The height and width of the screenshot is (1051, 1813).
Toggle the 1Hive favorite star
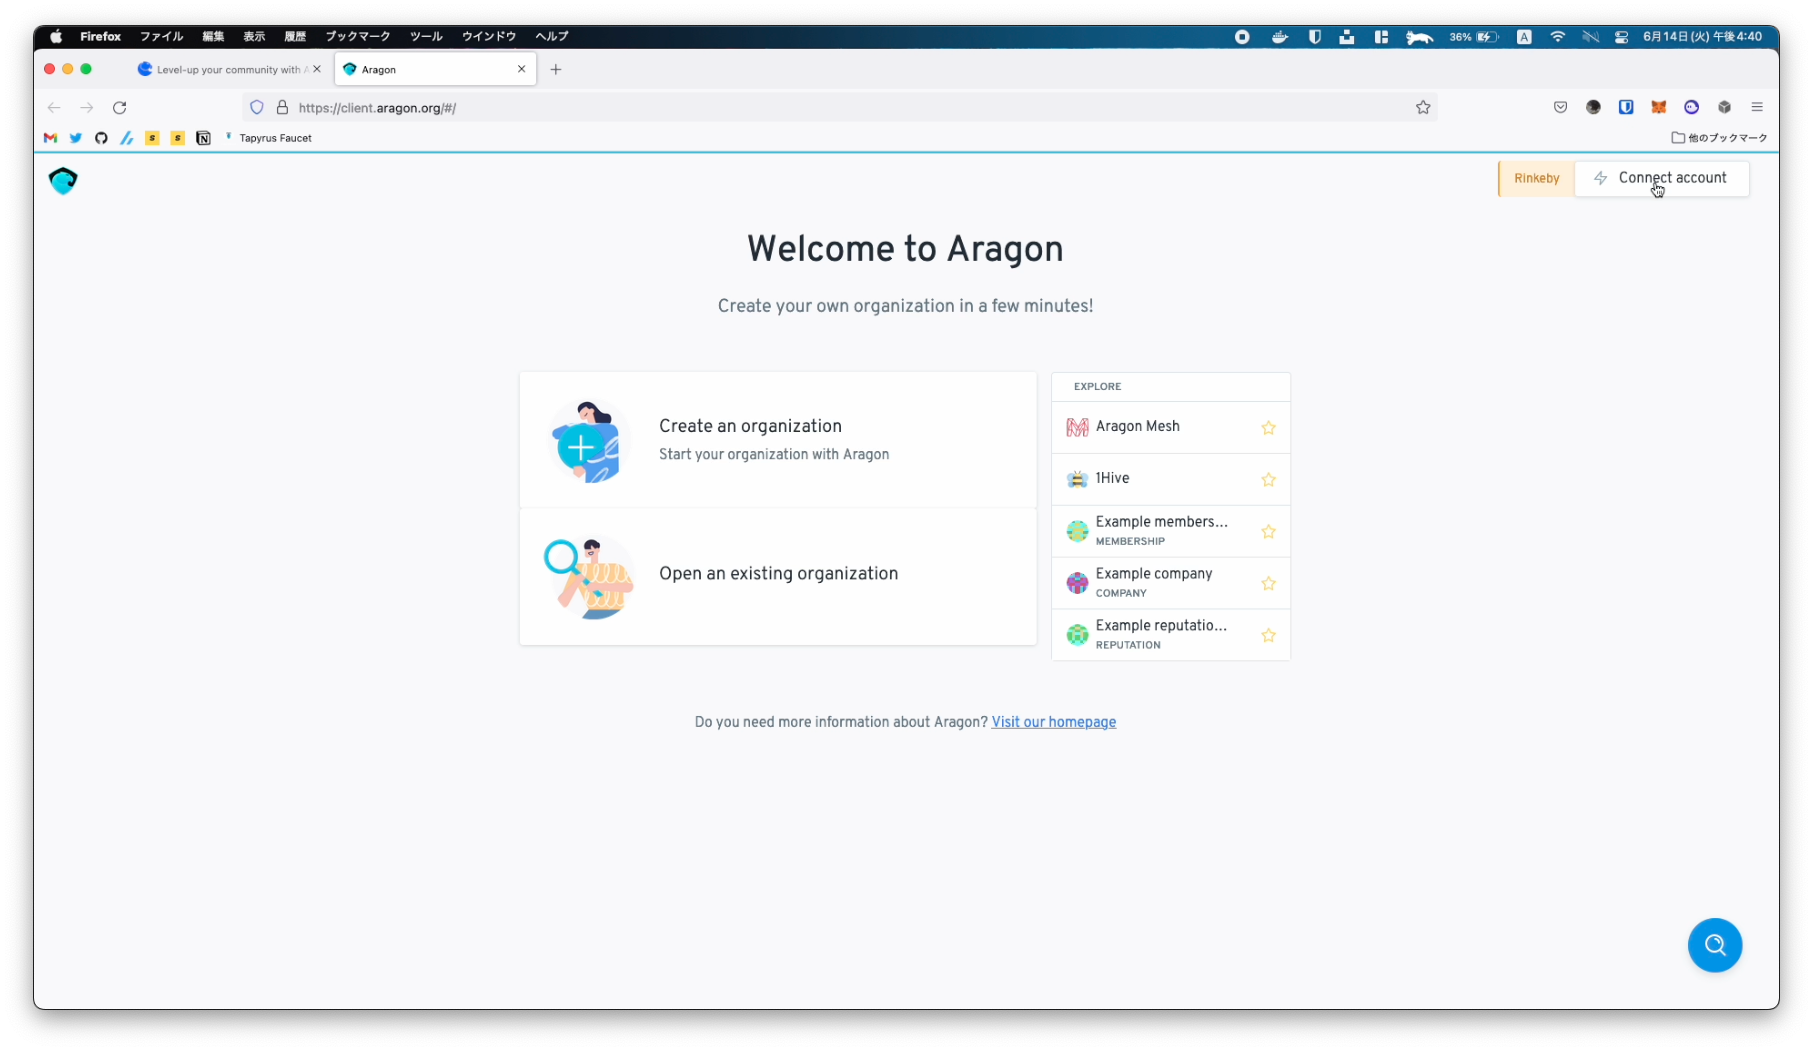point(1268,480)
